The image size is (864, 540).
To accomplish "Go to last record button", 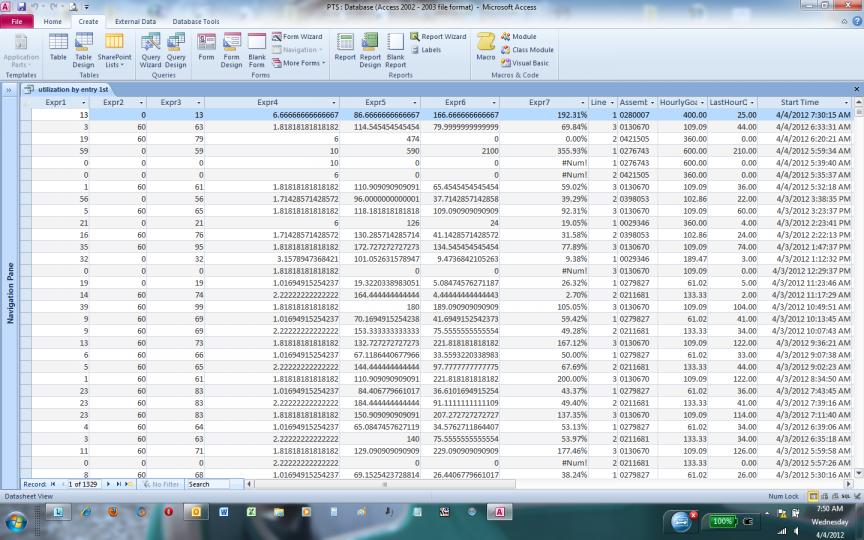I will 118,484.
